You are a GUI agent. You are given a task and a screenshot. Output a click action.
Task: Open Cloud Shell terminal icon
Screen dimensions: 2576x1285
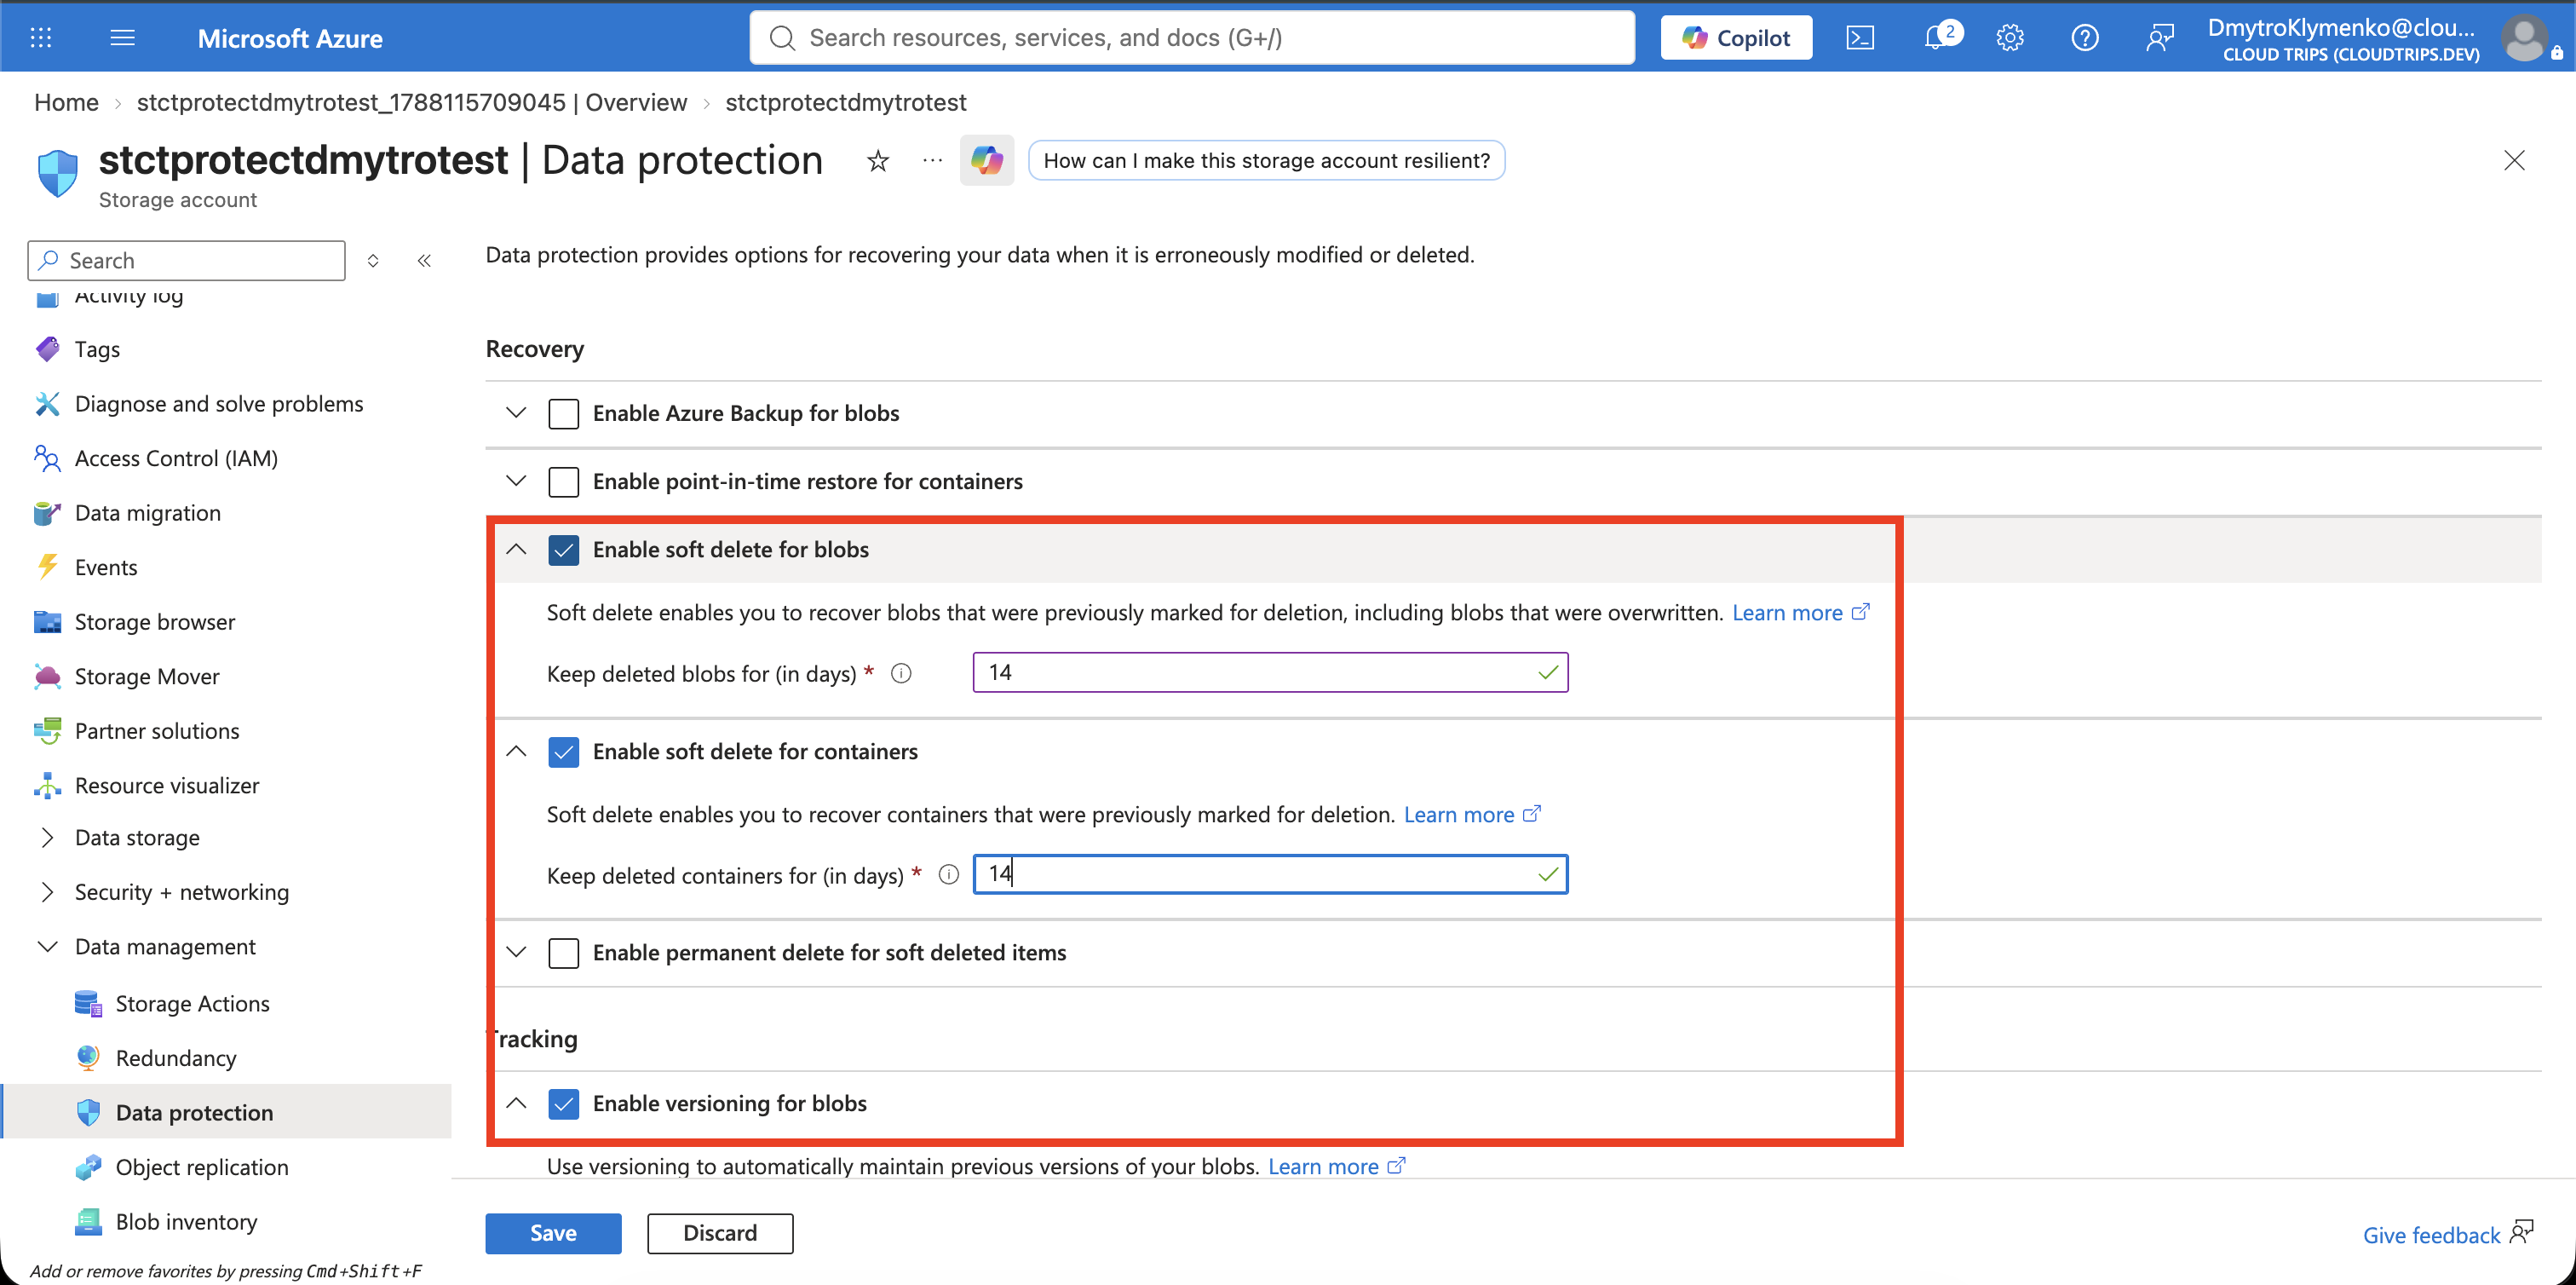click(x=1860, y=38)
